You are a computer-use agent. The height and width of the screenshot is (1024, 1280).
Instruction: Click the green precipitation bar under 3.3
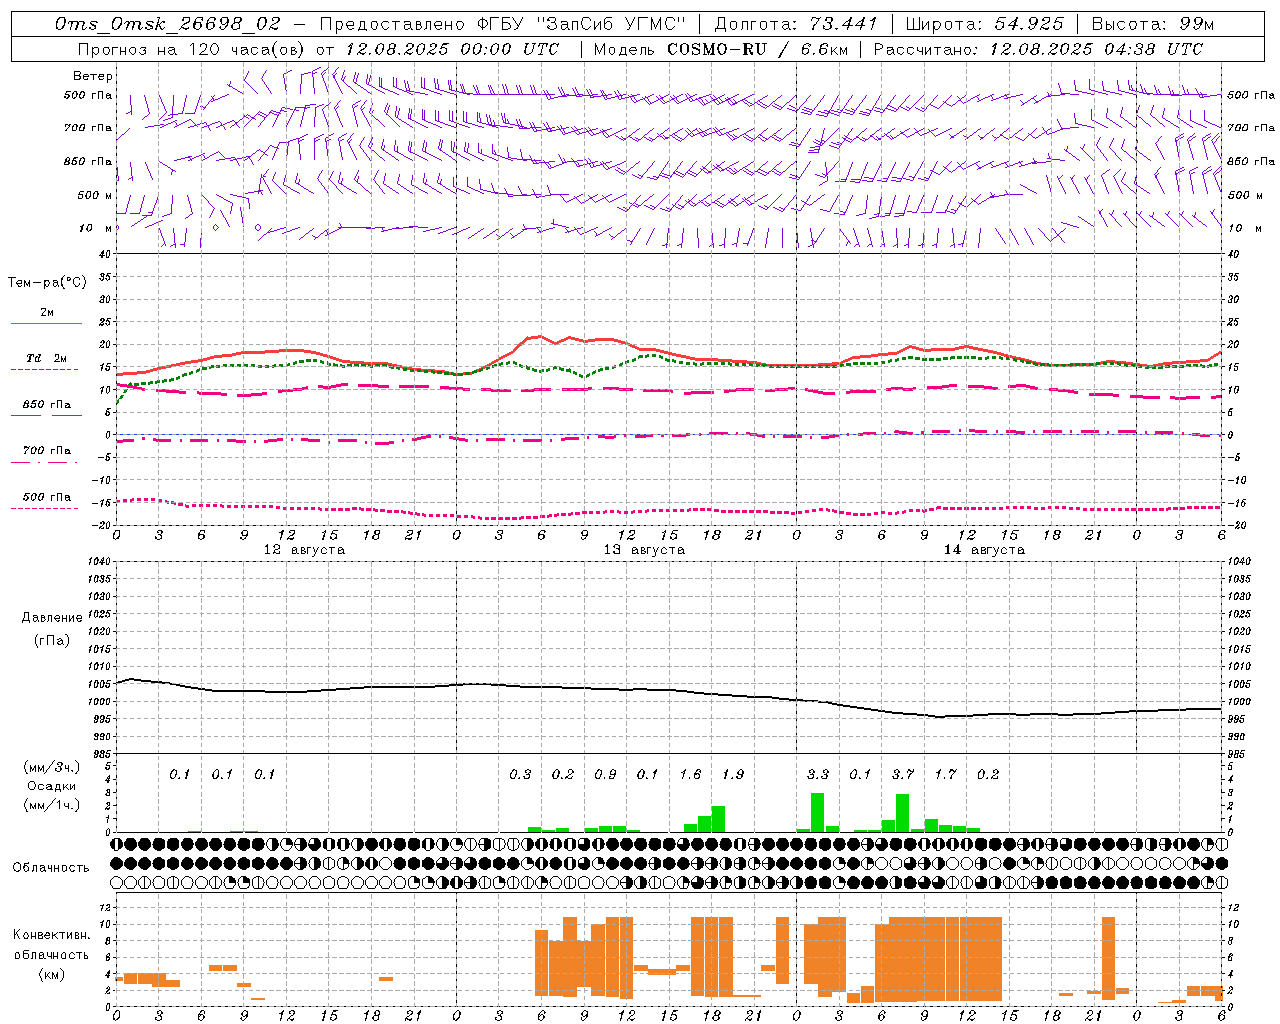(x=817, y=813)
